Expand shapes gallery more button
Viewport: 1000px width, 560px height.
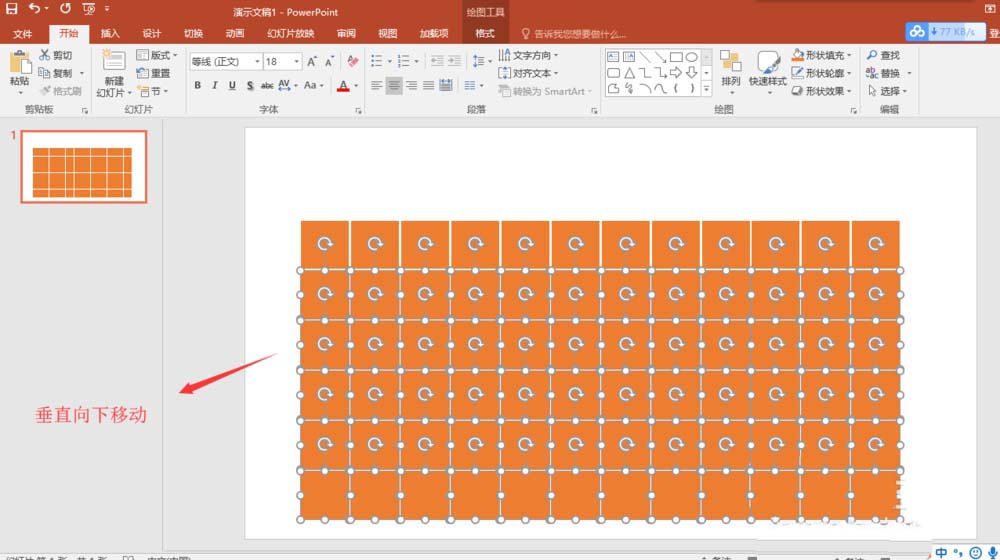706,89
